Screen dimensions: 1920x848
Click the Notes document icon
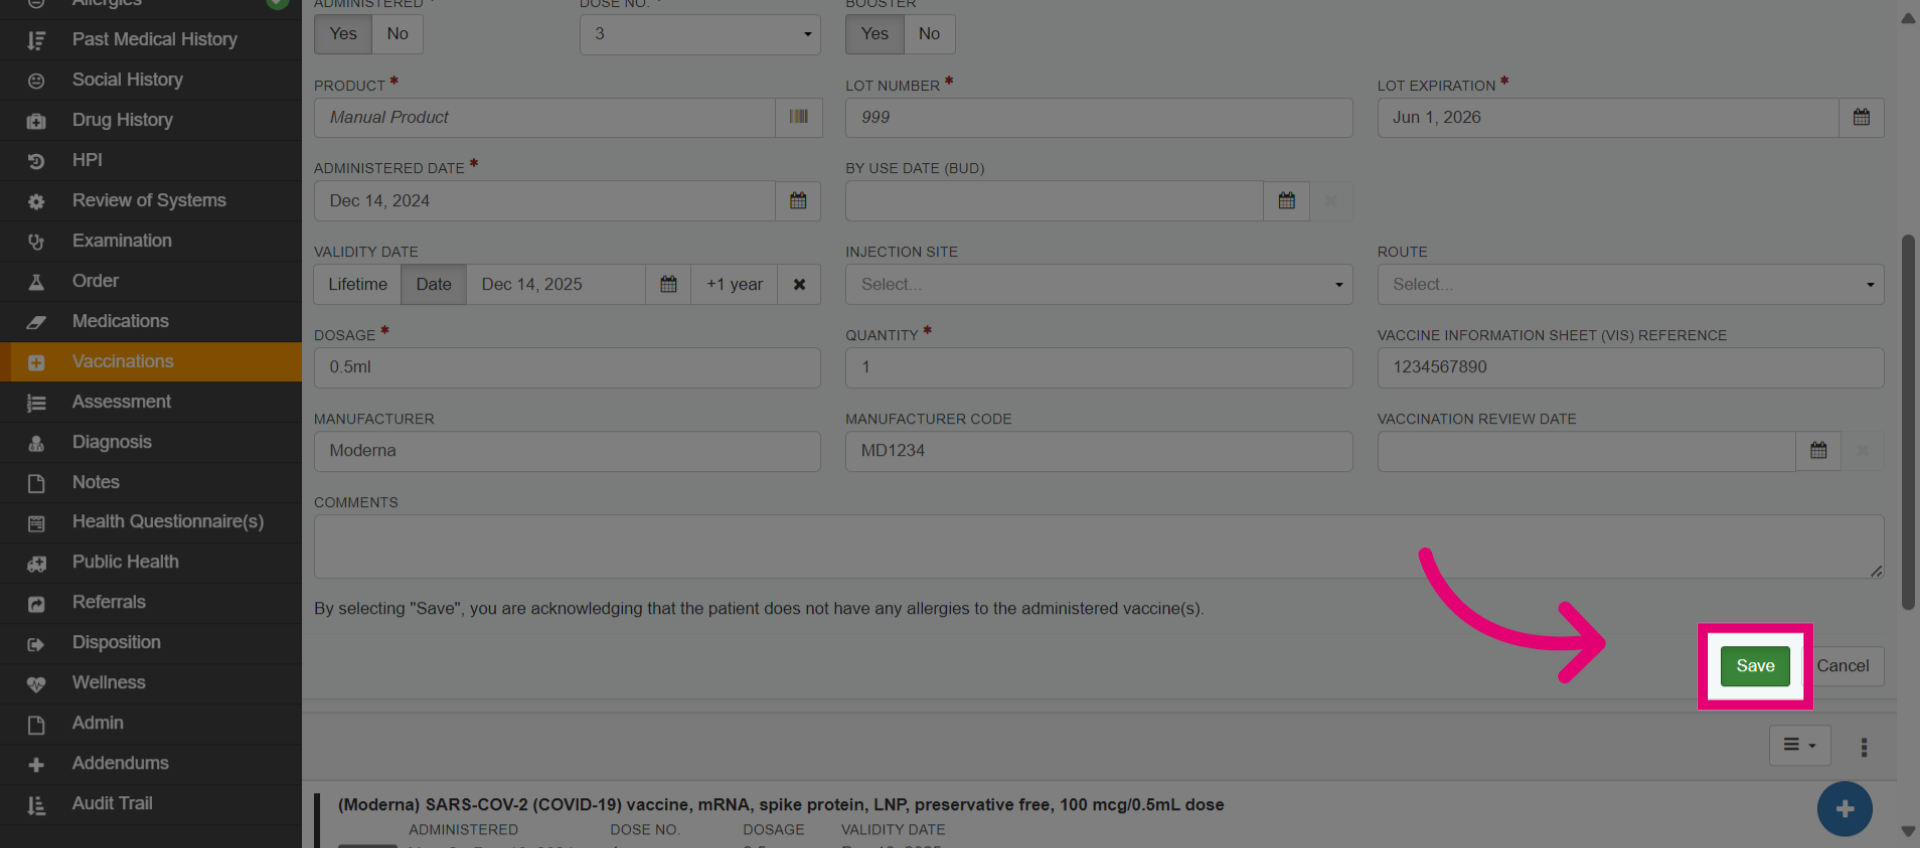pyautogui.click(x=36, y=484)
